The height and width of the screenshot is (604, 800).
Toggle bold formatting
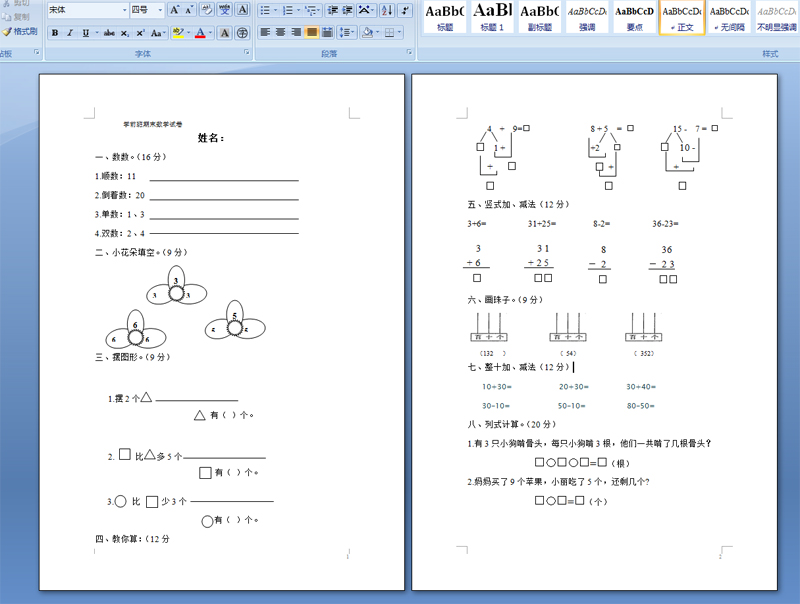tap(55, 33)
